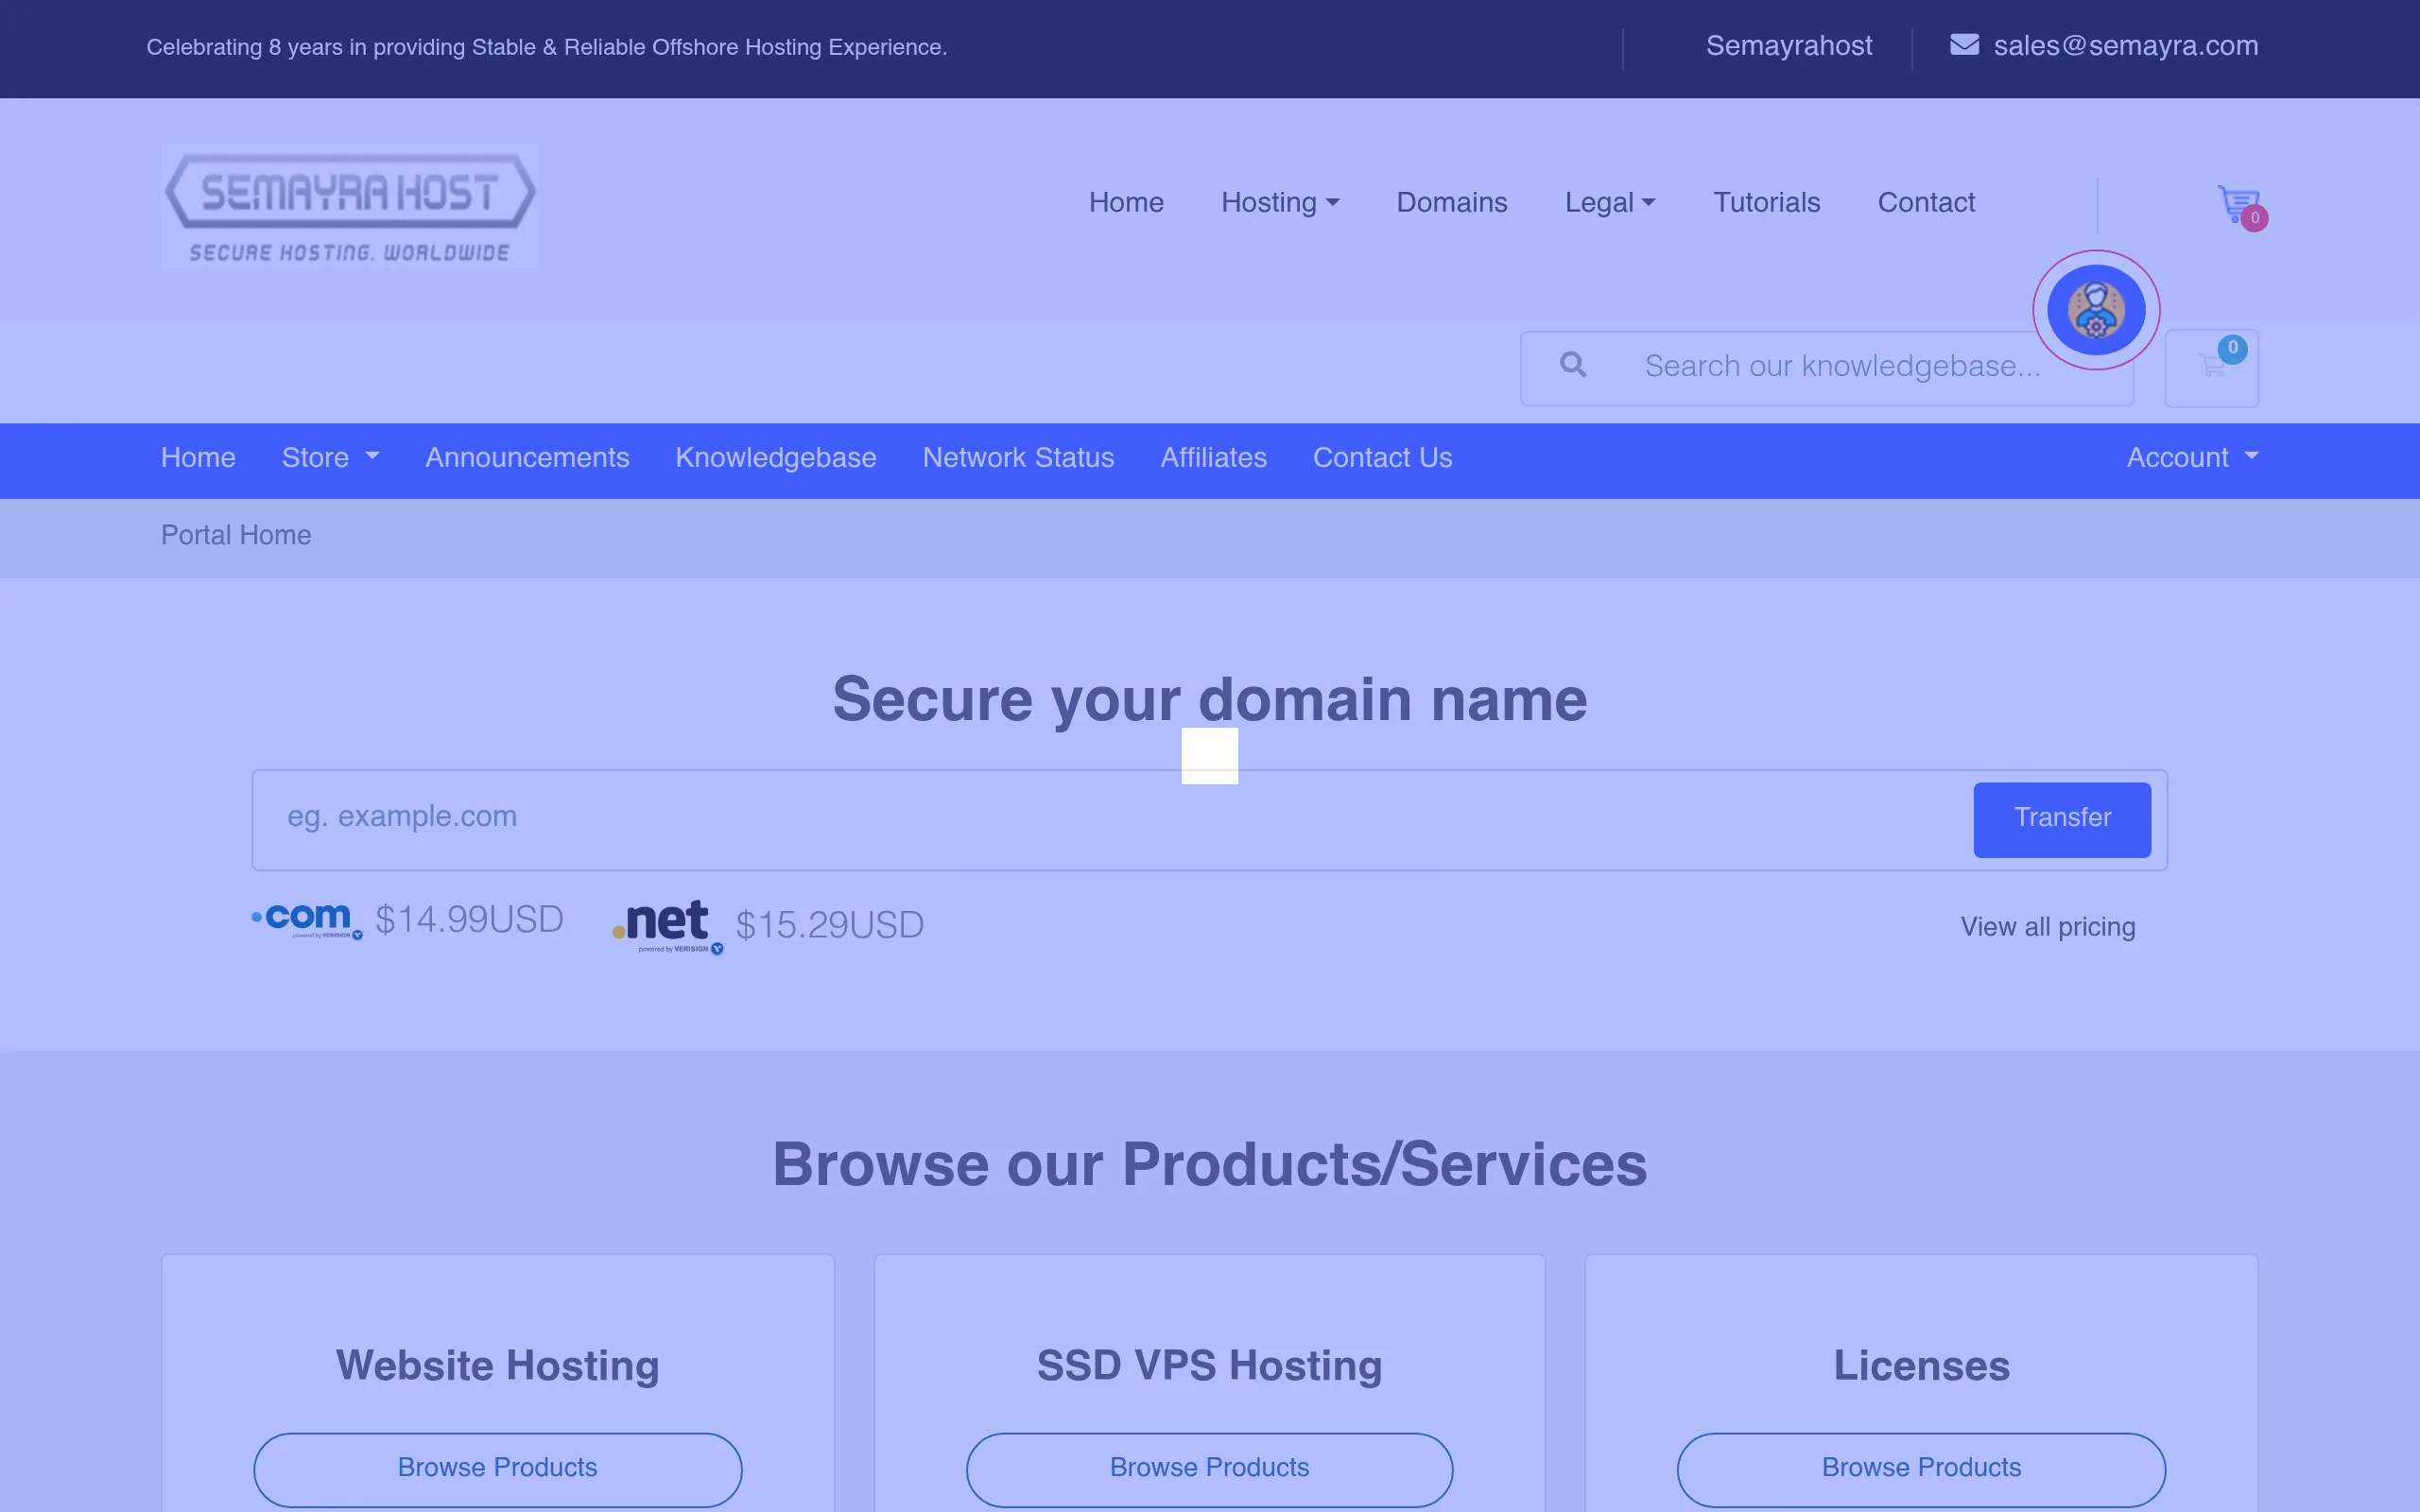Viewport: 2420px width, 1512px height.
Task: Open the shopping cart icon in top navigation
Action: (x=2241, y=206)
